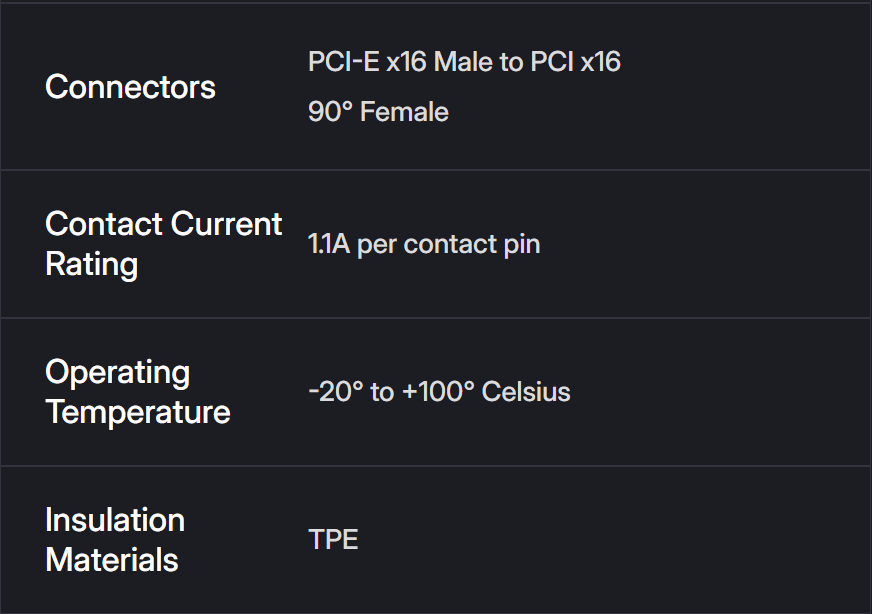Click the "1.1A per contact pin" value
872x614 pixels.
(x=424, y=245)
